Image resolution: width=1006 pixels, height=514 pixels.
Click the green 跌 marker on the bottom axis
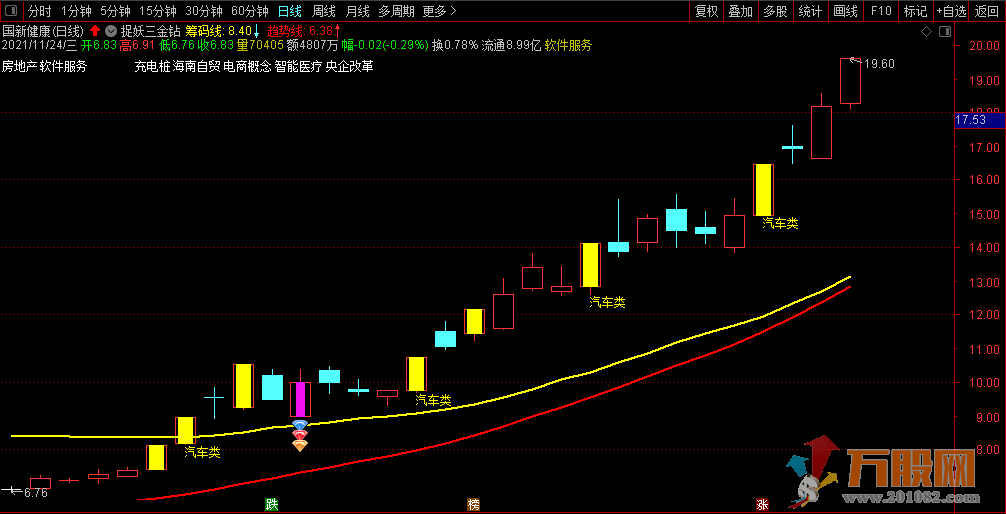271,504
